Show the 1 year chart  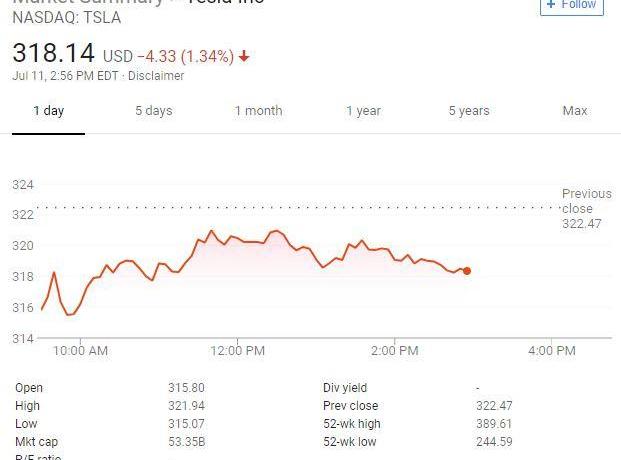tap(363, 111)
